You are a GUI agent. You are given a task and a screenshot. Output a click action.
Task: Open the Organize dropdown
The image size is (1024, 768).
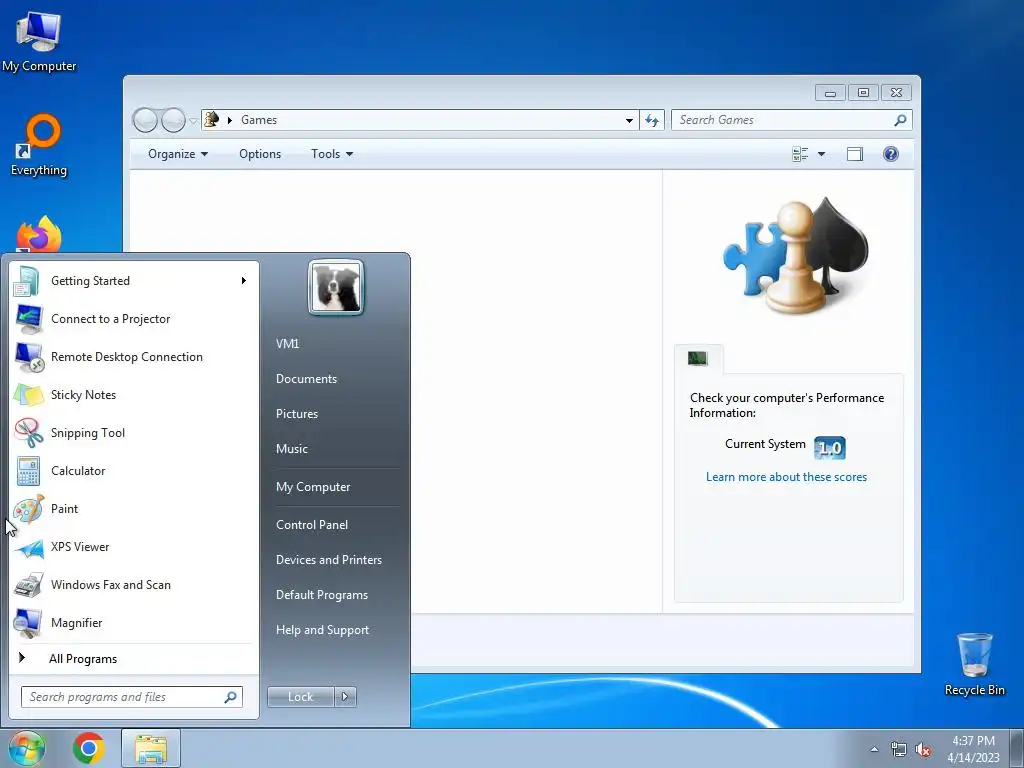click(x=178, y=154)
